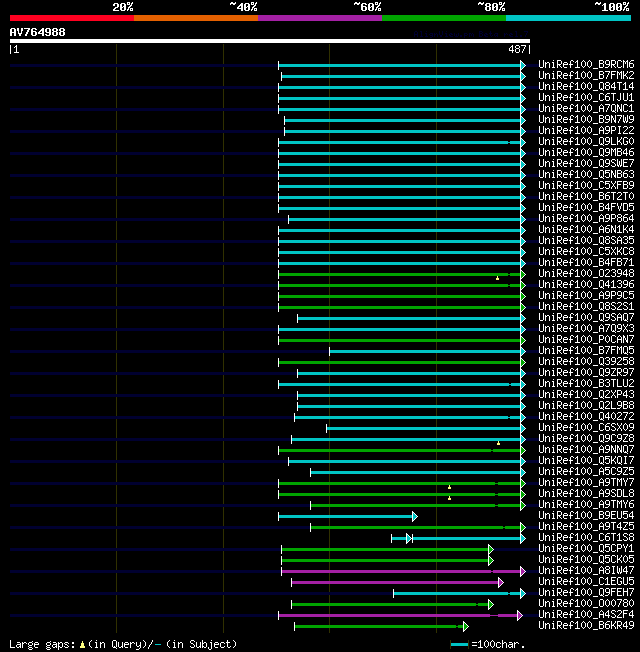
Task: Open hit UniRef100_C6TJU1
Action: pos(586,97)
